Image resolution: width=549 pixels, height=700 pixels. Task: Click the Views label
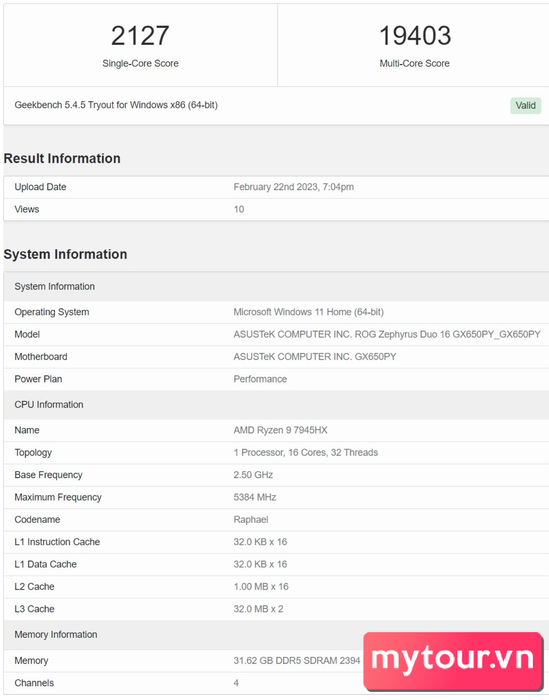pos(27,209)
